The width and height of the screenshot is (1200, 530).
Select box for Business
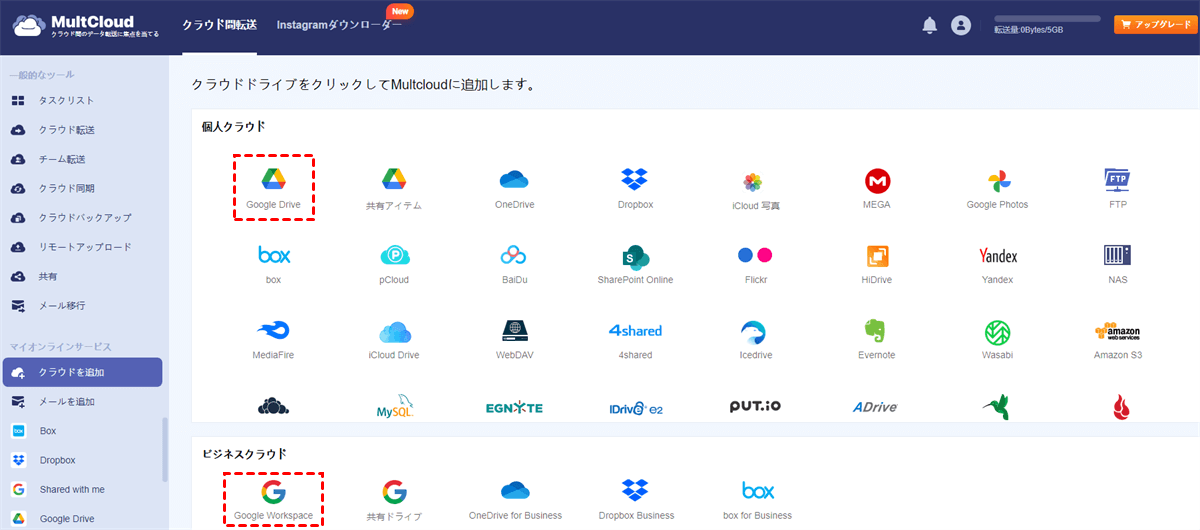click(758, 501)
